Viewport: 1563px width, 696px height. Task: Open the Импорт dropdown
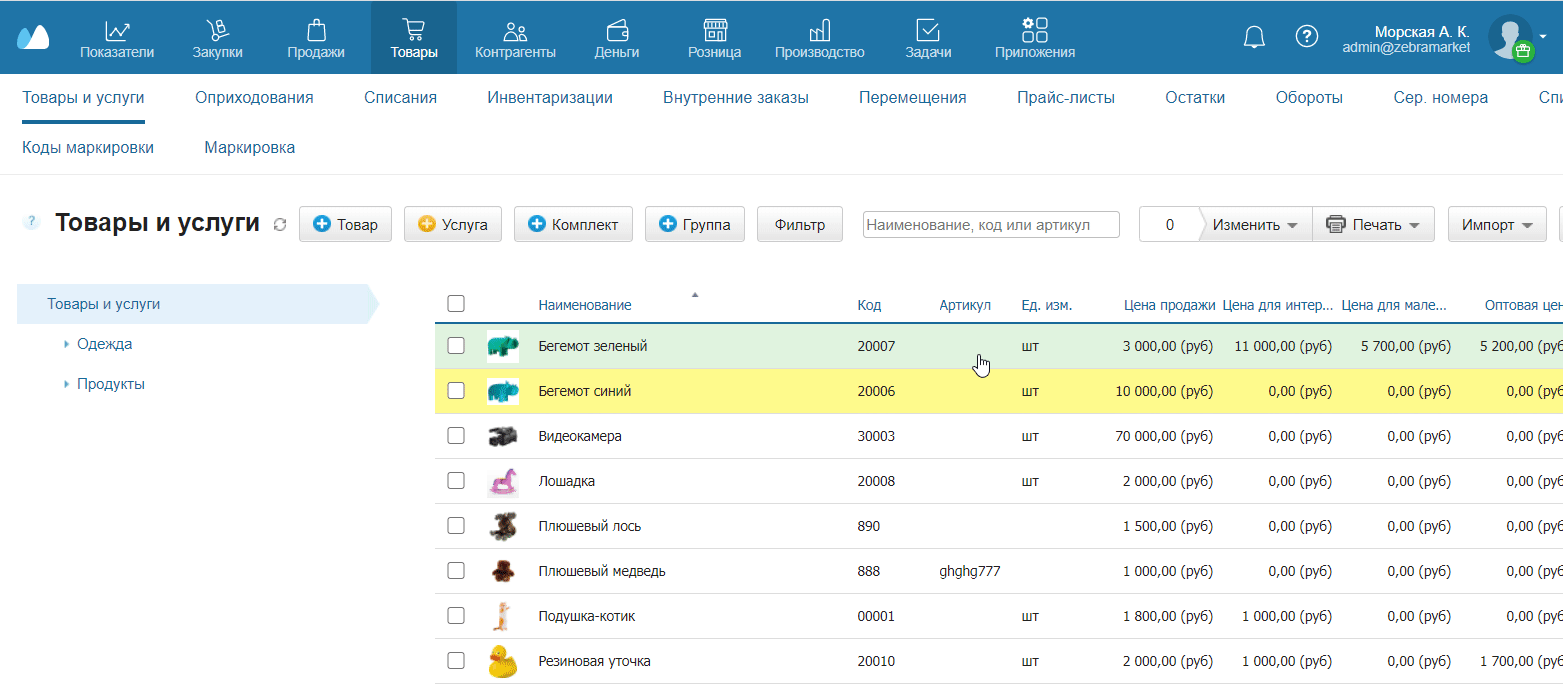(1496, 225)
